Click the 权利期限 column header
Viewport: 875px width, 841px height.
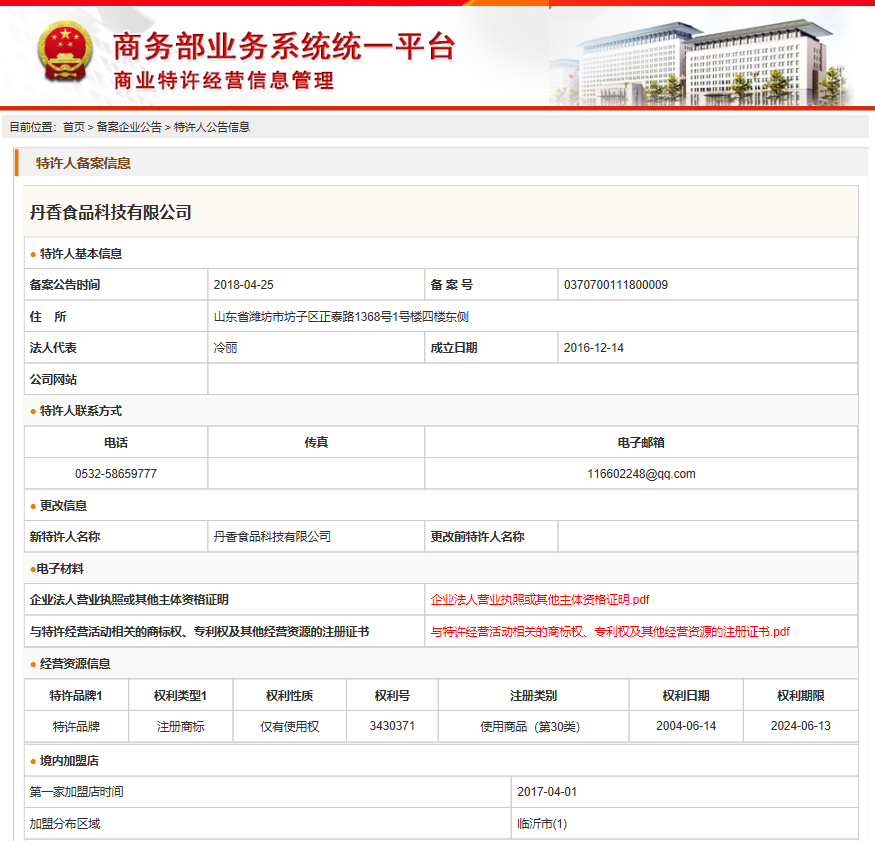point(801,695)
